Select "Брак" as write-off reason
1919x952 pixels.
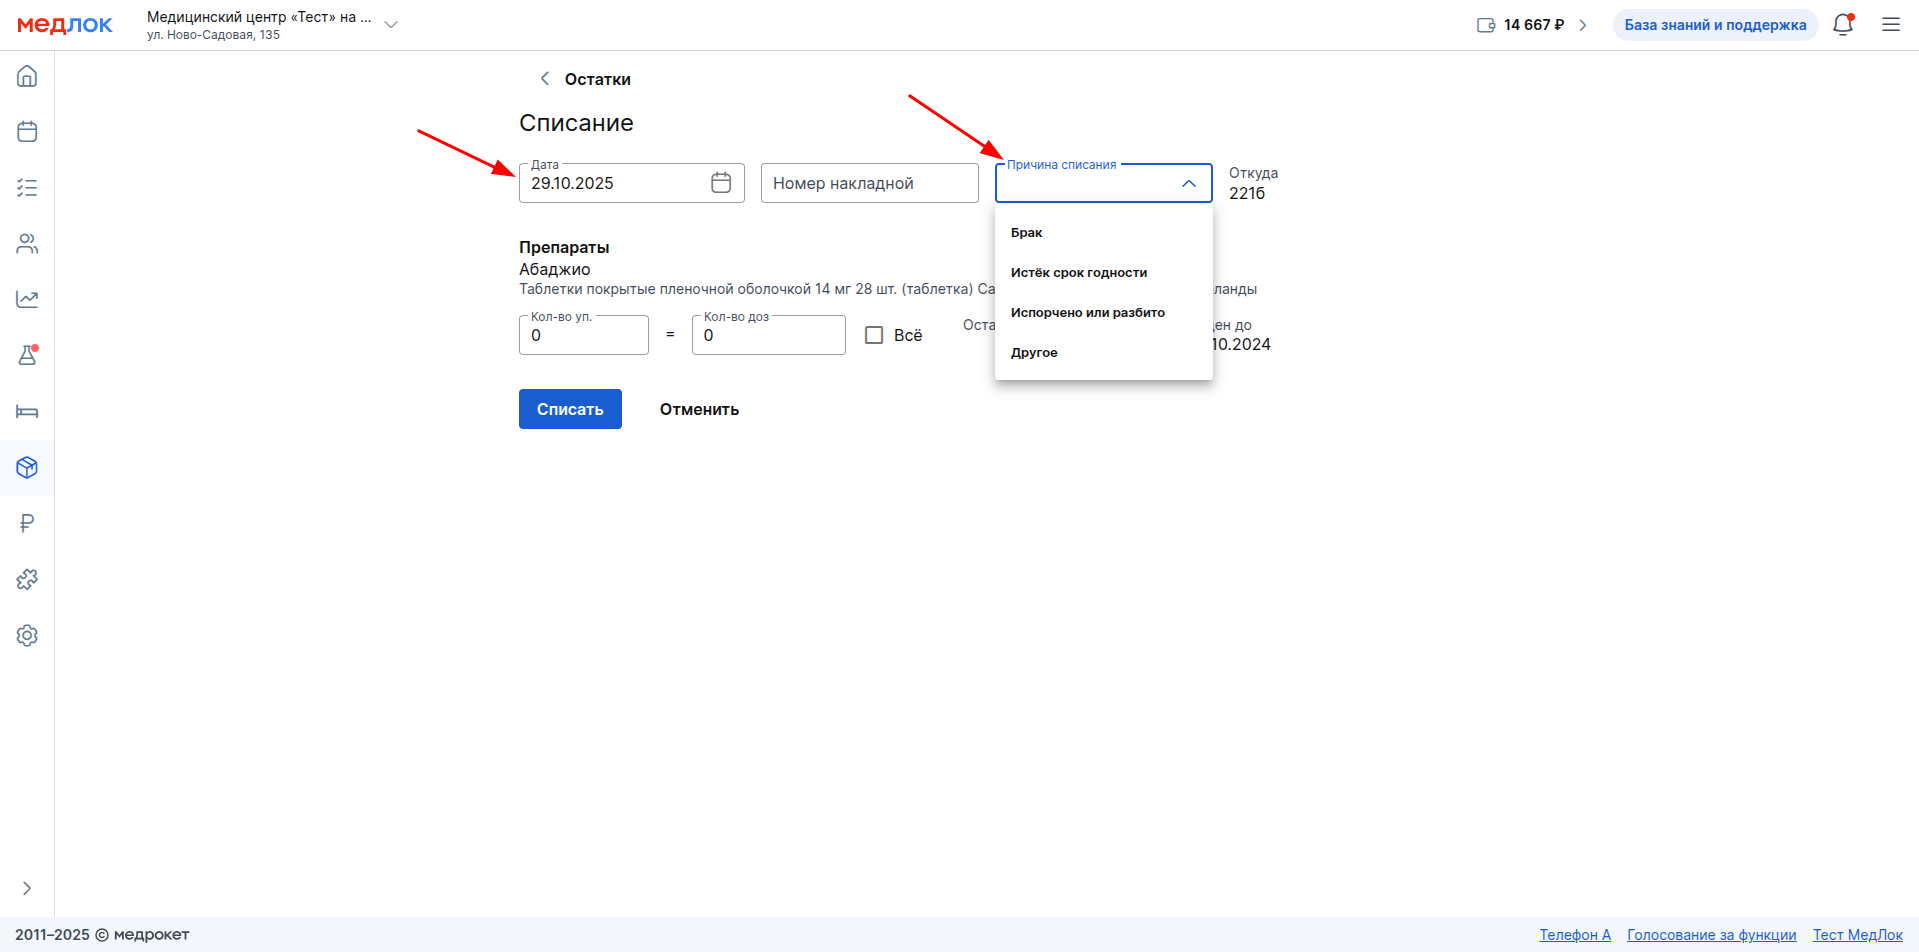(x=1026, y=232)
